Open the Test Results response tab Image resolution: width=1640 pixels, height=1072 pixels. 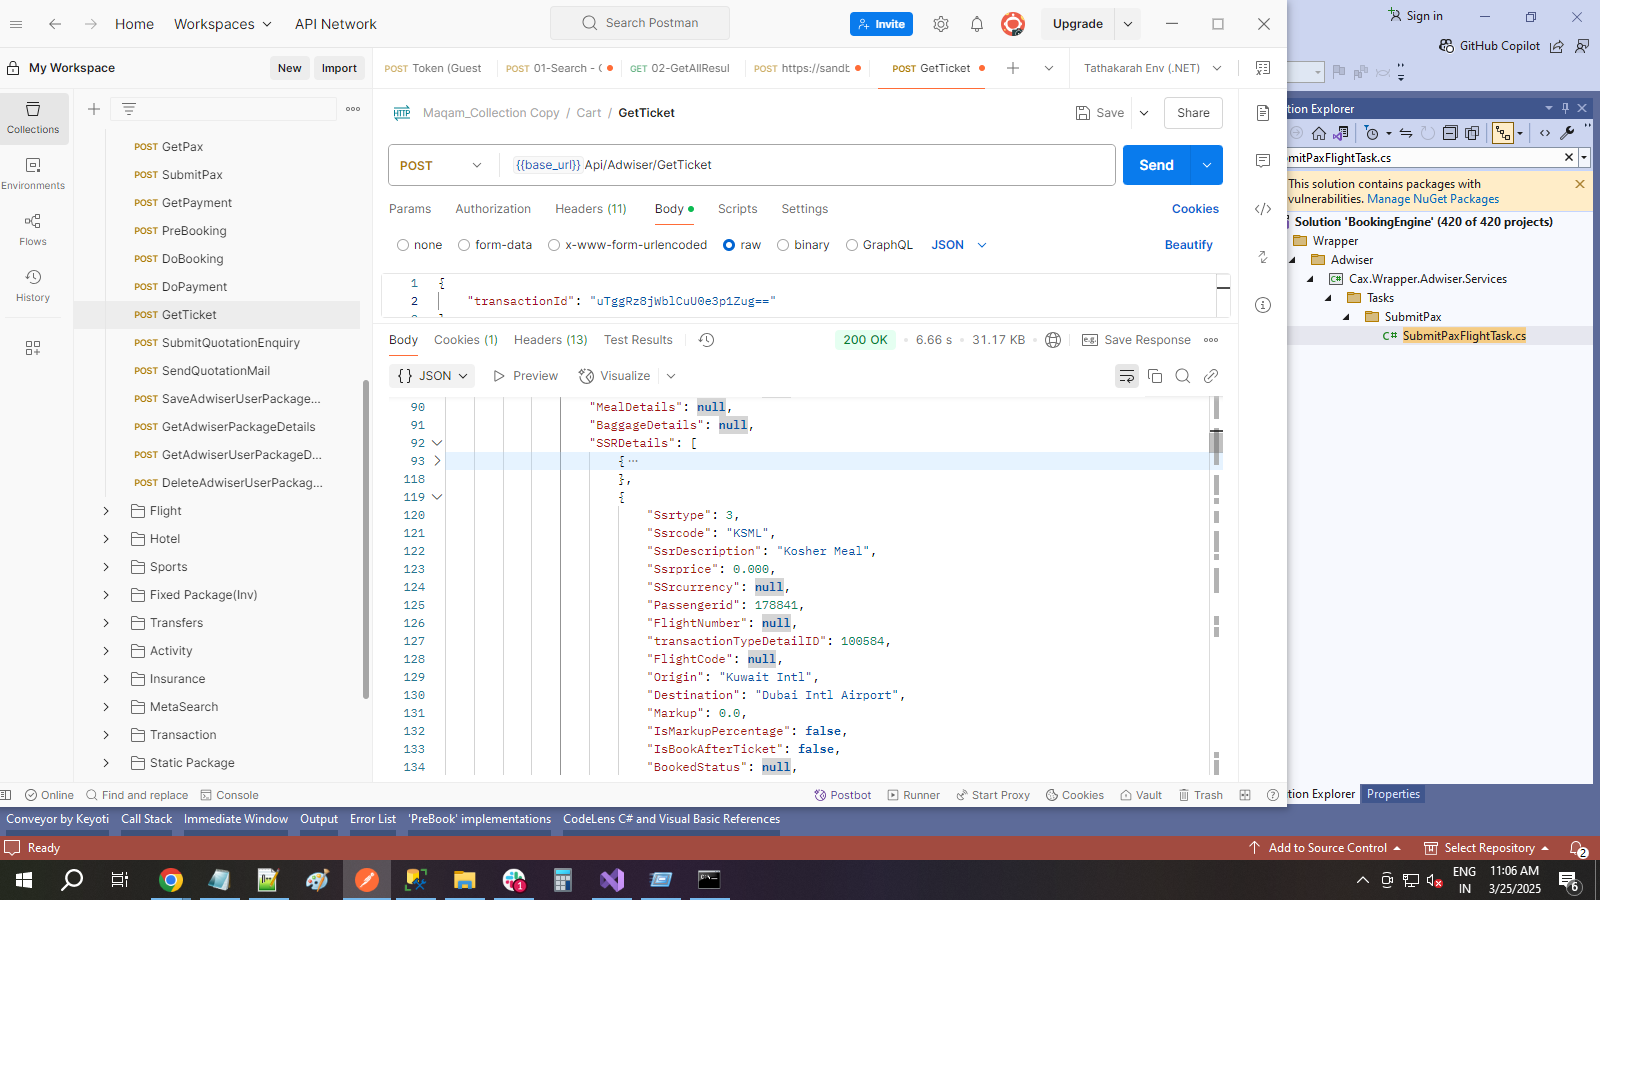coord(638,340)
